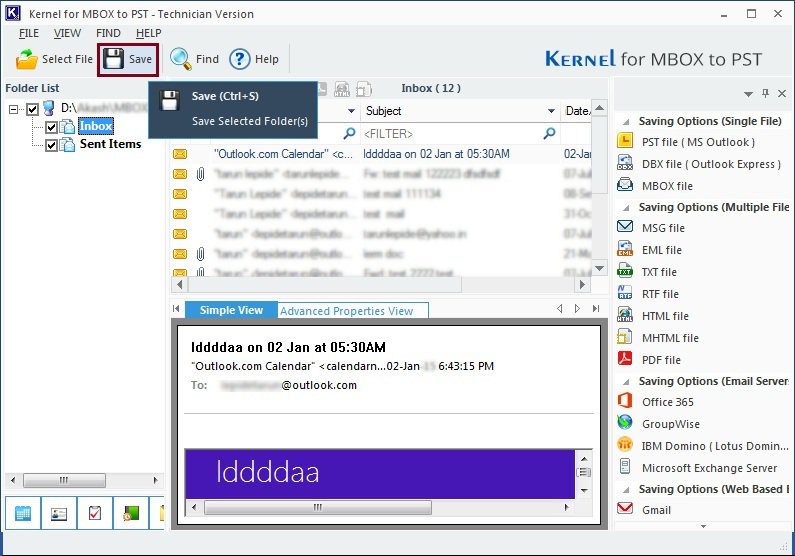Open the Subject column dropdown arrow

click(x=551, y=111)
